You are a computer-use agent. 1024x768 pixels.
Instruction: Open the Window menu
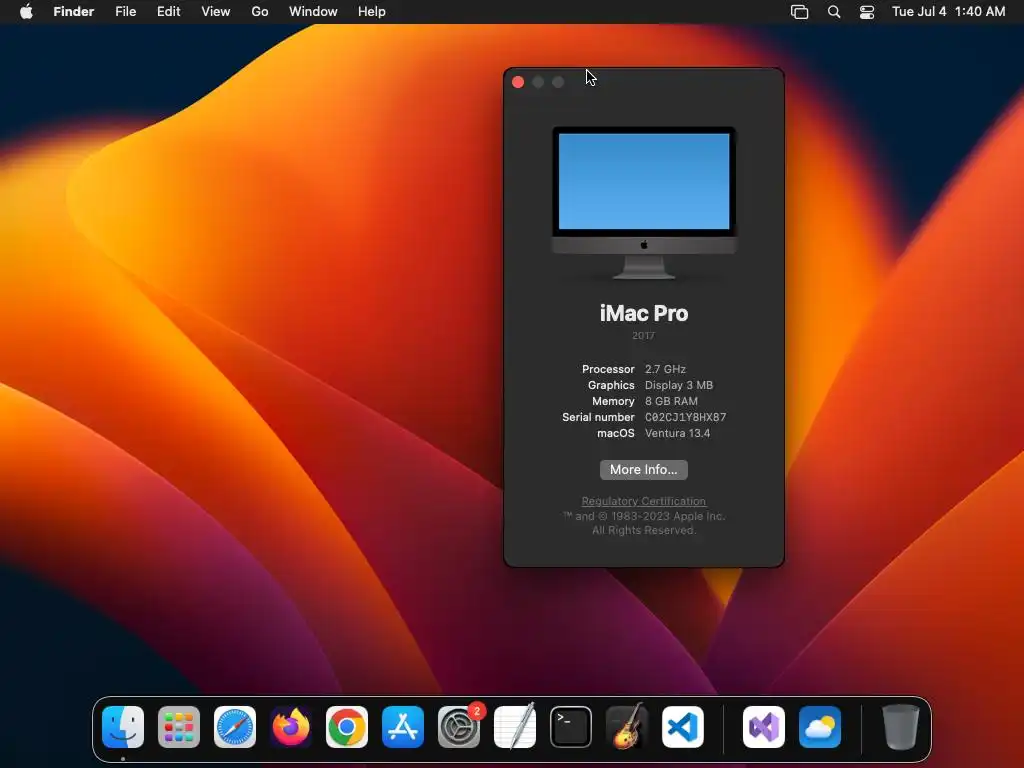point(313,12)
